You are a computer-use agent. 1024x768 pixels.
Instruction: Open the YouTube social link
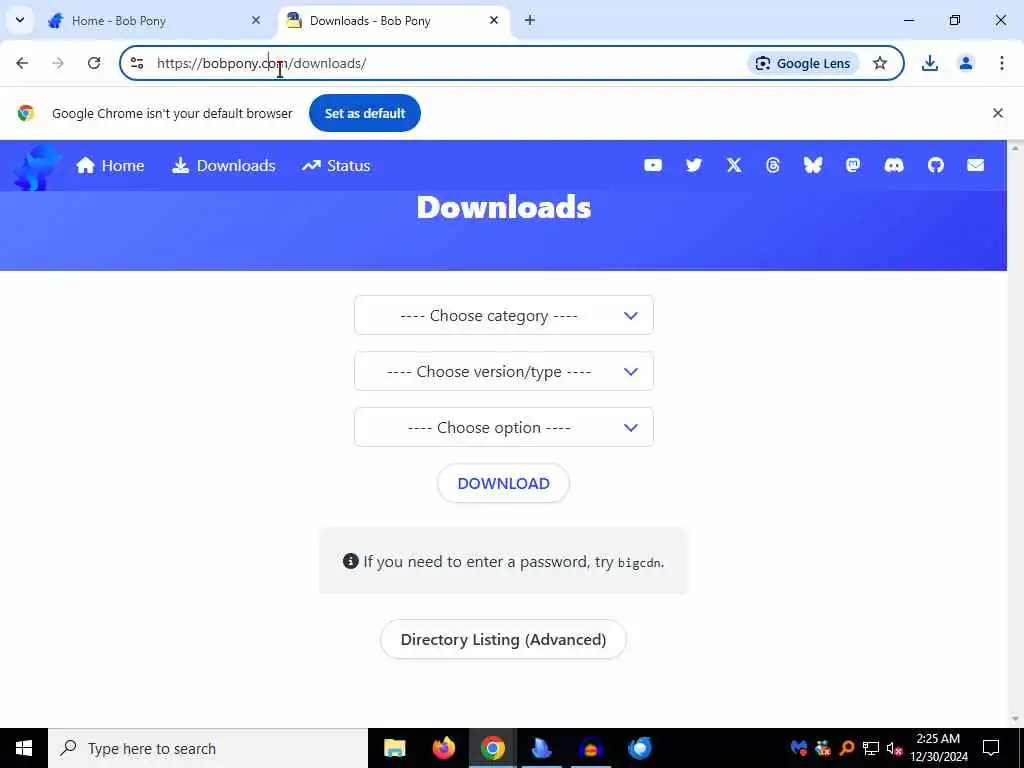coord(652,165)
